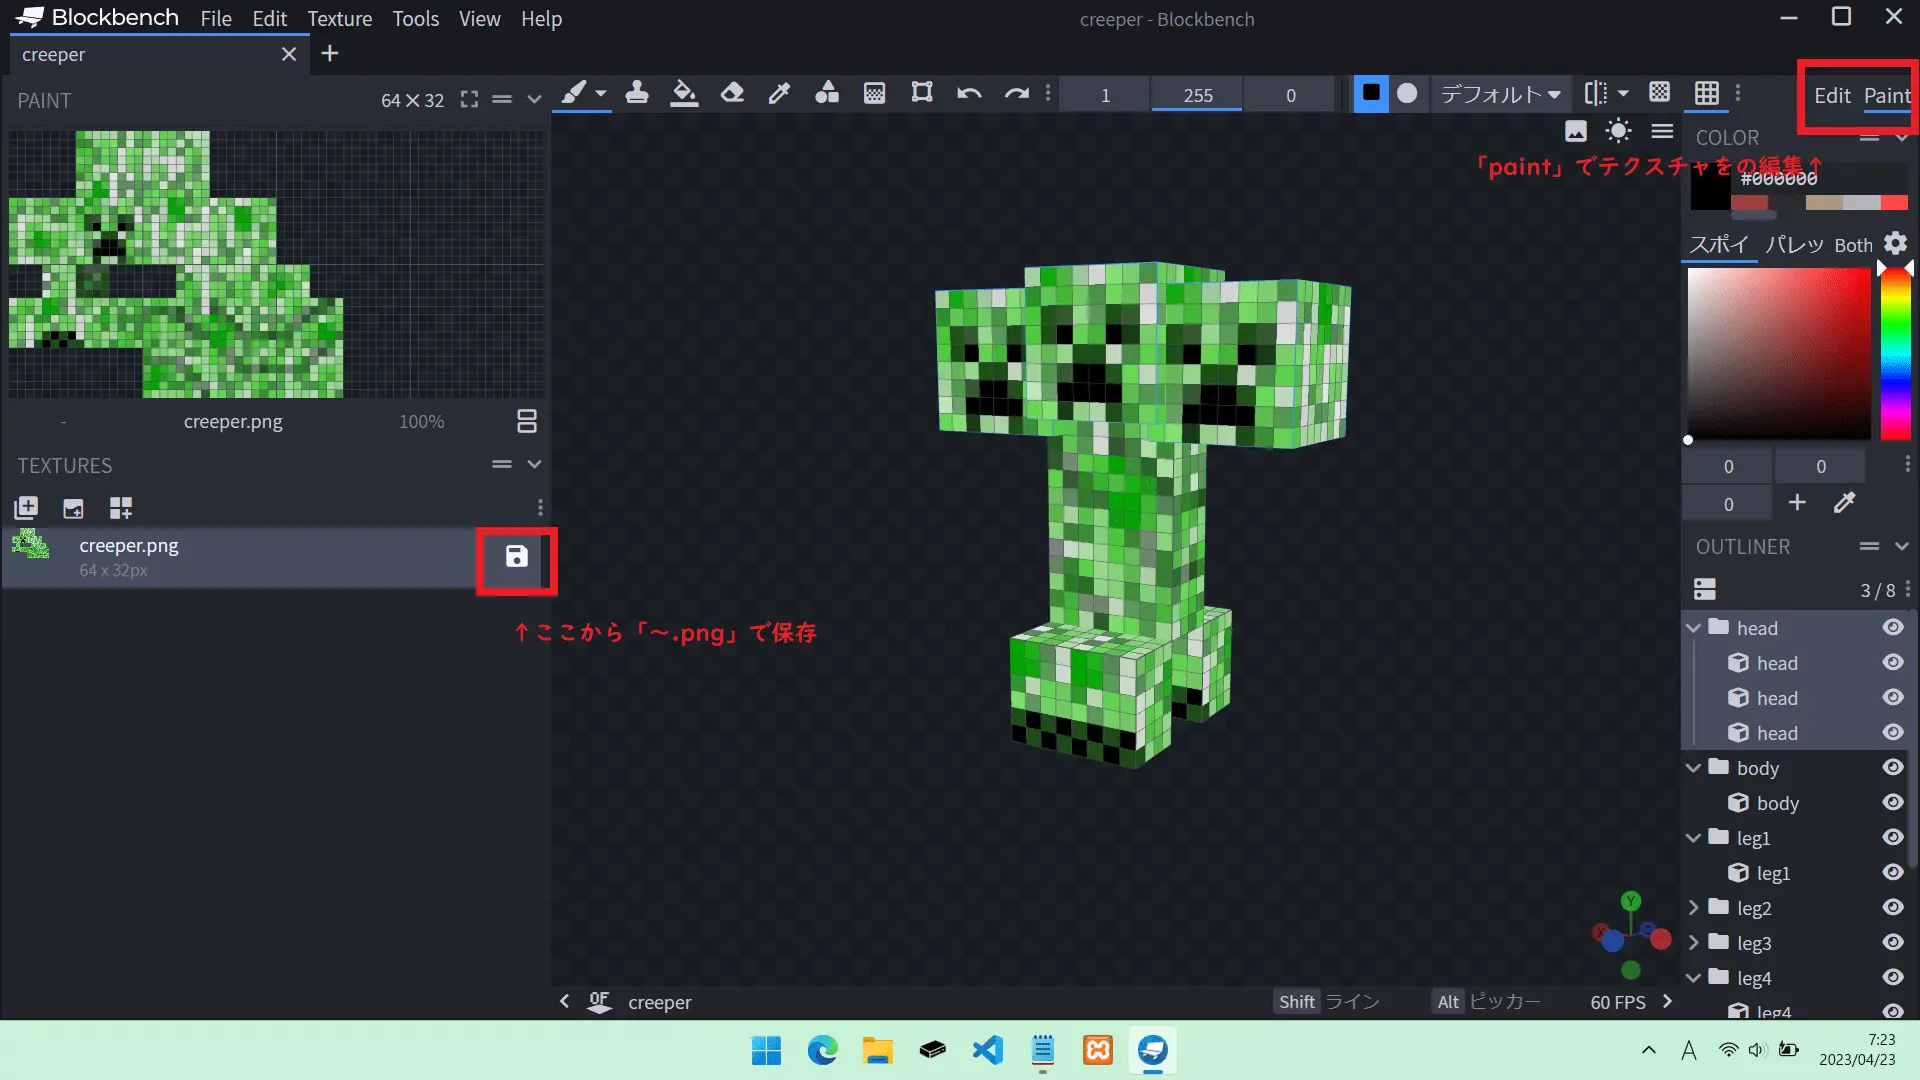
Task: Click the rainbow hue slider
Action: (1895, 355)
